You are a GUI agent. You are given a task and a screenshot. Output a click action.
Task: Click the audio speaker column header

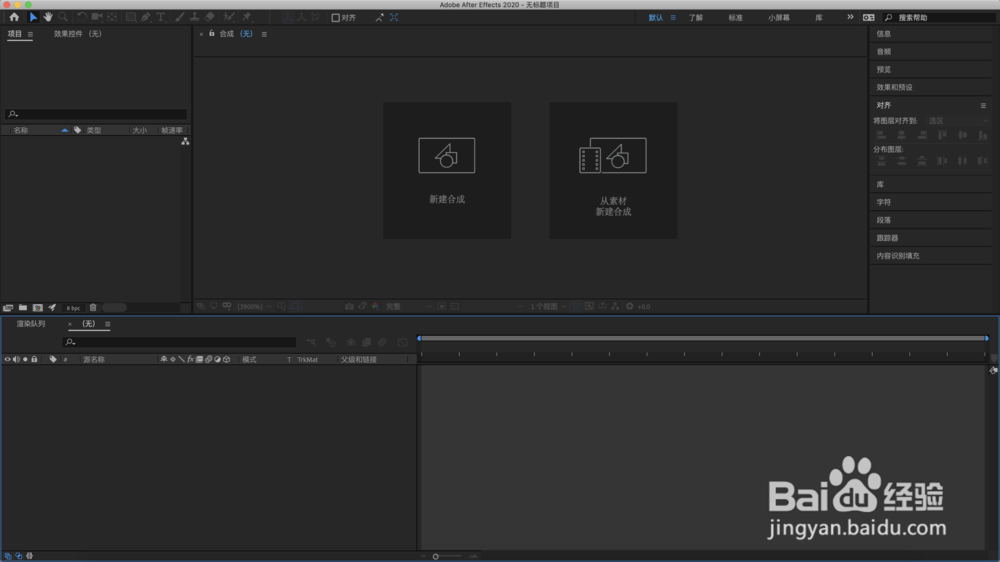click(x=17, y=359)
